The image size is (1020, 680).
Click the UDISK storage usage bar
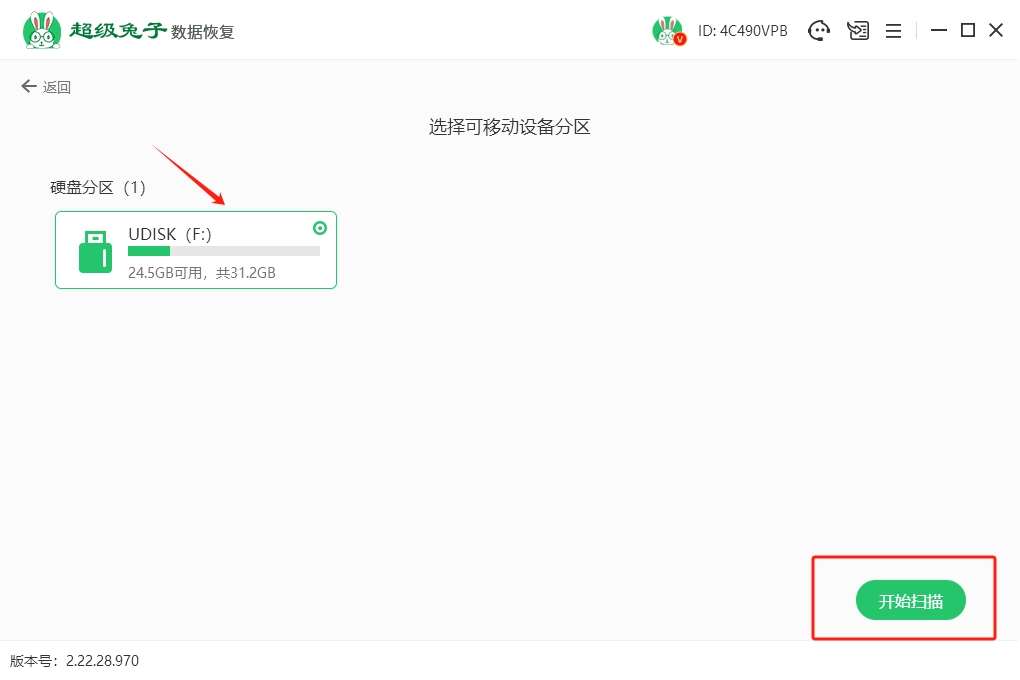coord(223,252)
